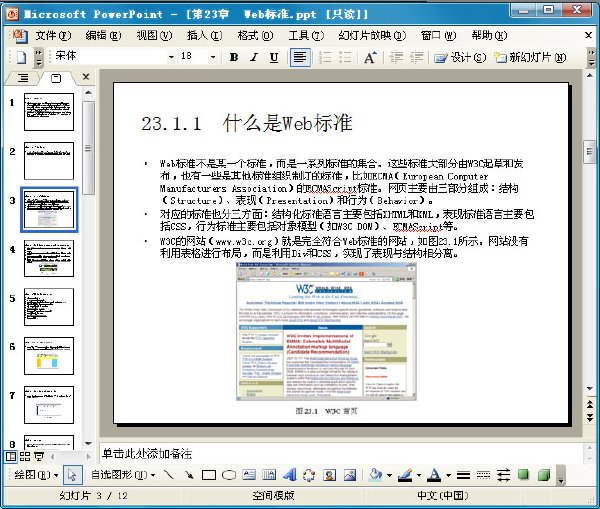The width and height of the screenshot is (600, 509).
Task: Select slide 4 thumbnail
Action: 49,259
